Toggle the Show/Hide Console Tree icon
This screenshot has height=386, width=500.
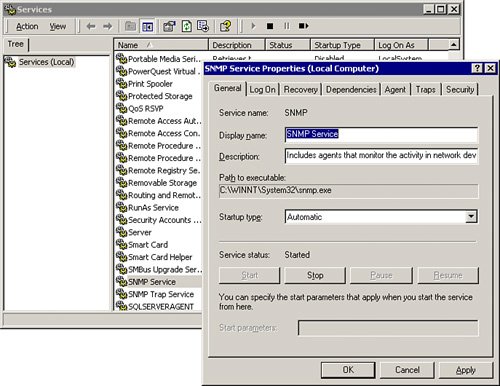[147, 26]
